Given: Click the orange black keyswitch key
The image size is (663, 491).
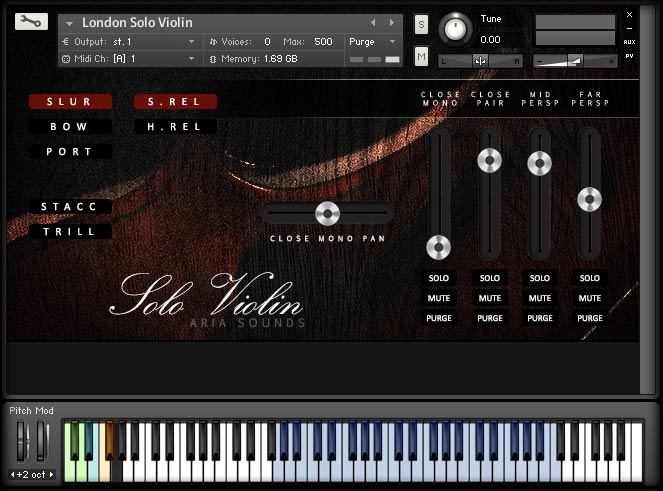Looking at the screenshot, I should (x=110, y=440).
